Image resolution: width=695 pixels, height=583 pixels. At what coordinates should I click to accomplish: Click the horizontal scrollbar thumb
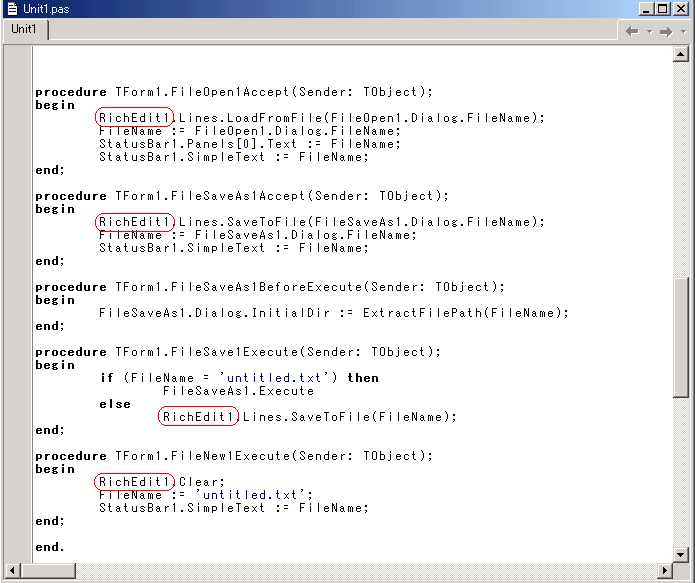click(x=48, y=570)
